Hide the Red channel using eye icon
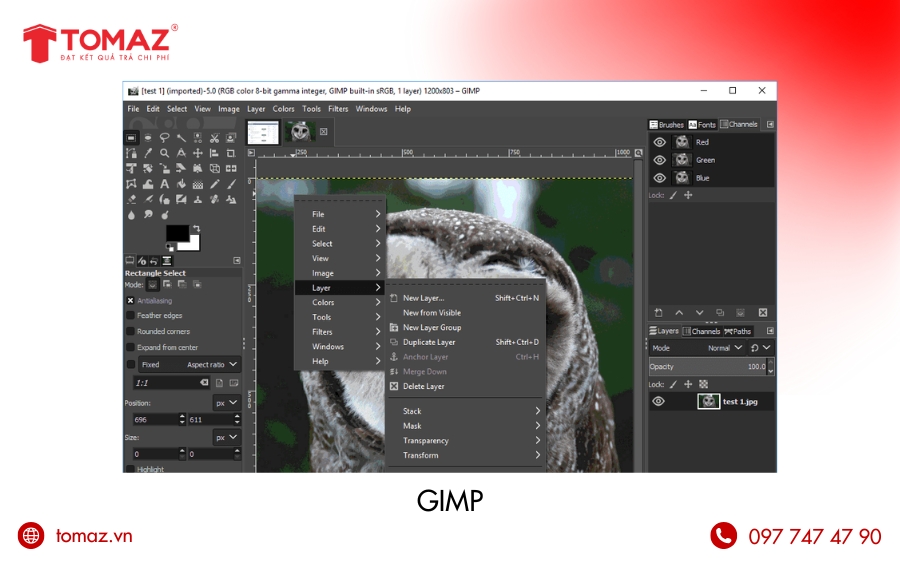900x563 pixels. (x=659, y=142)
